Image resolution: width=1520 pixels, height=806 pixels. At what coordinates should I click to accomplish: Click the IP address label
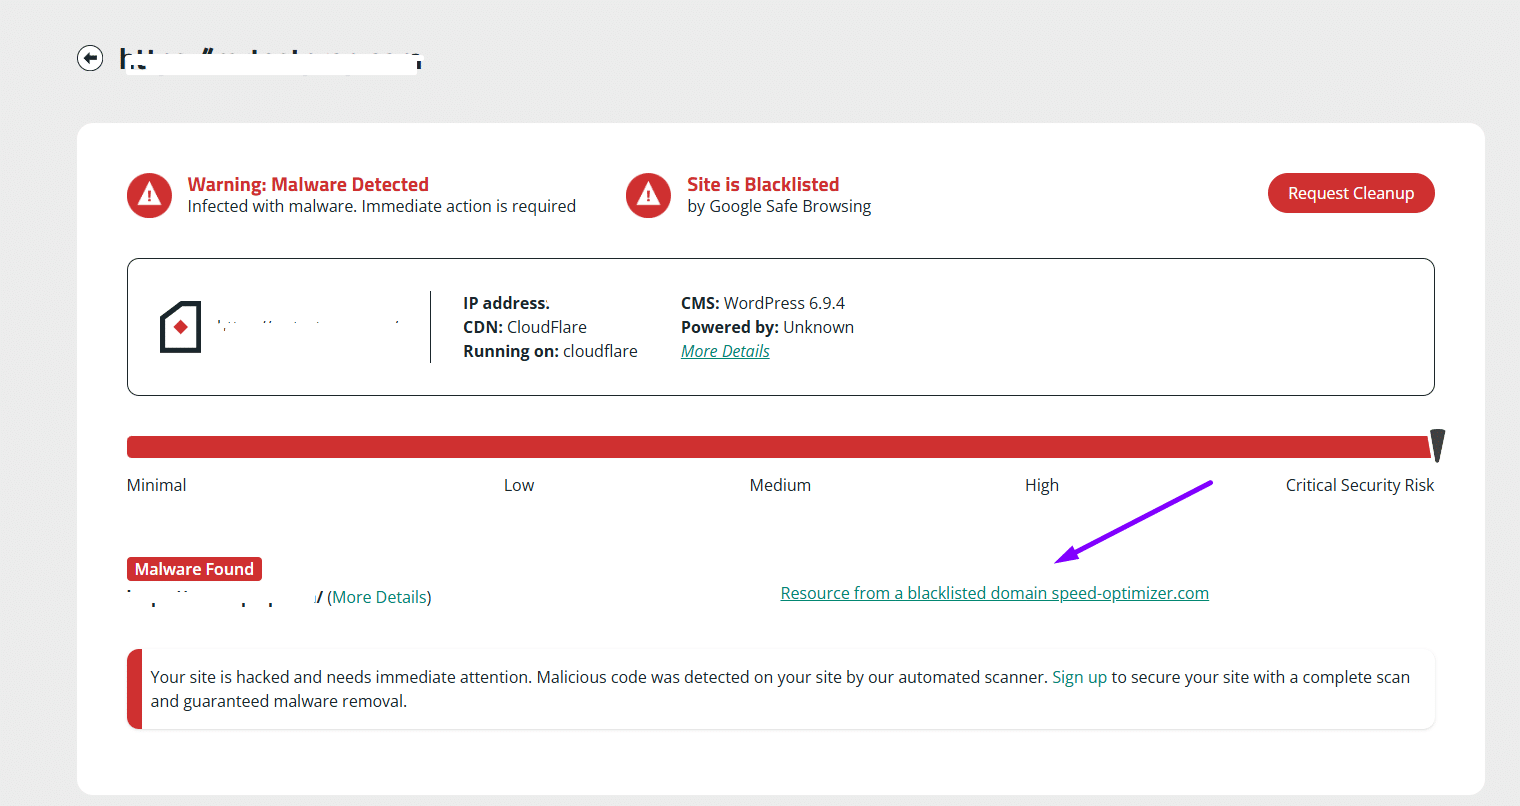tap(506, 303)
